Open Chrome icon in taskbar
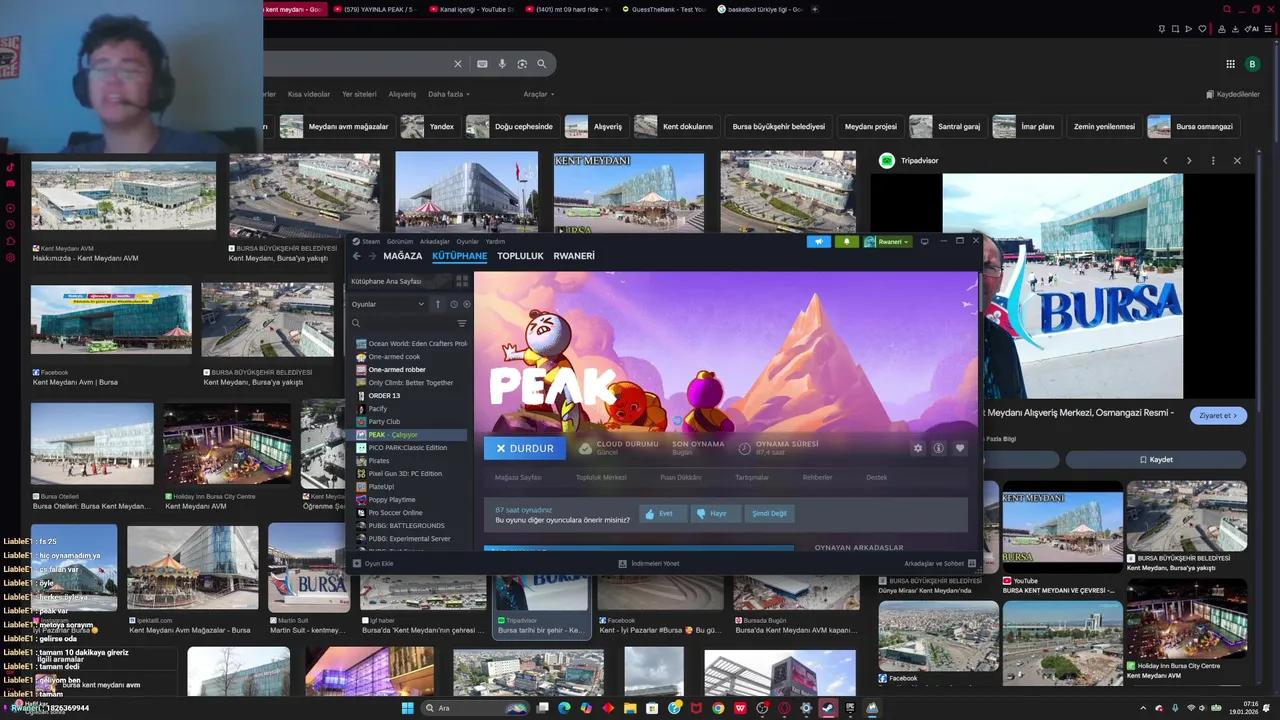Image resolution: width=1280 pixels, height=720 pixels. pos(718,708)
